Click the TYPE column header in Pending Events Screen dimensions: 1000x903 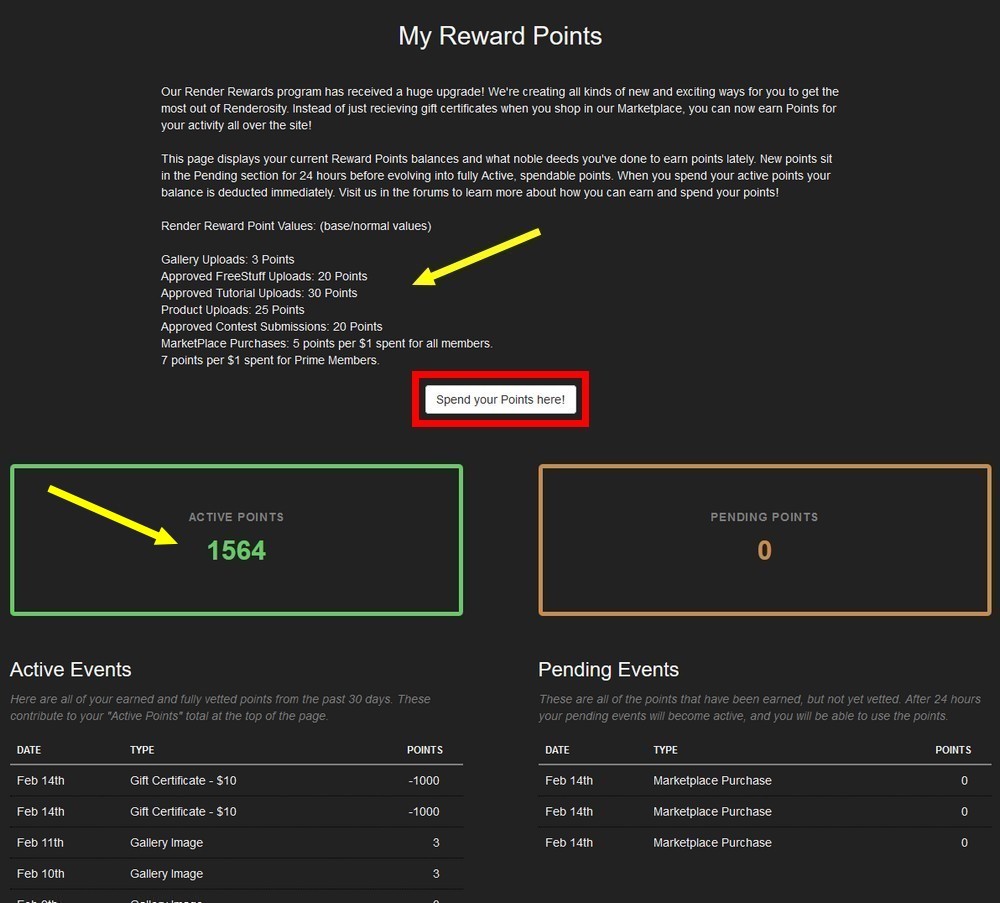click(x=665, y=750)
